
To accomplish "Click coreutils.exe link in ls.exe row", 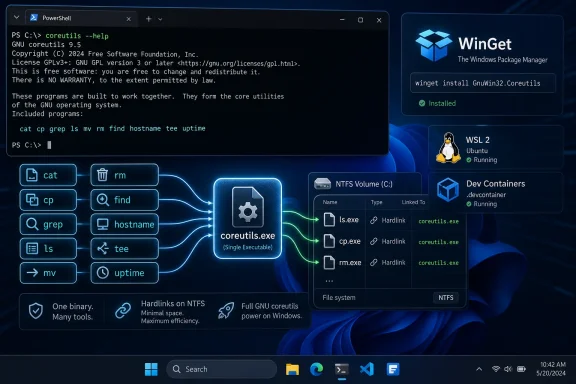I will [x=439, y=221].
